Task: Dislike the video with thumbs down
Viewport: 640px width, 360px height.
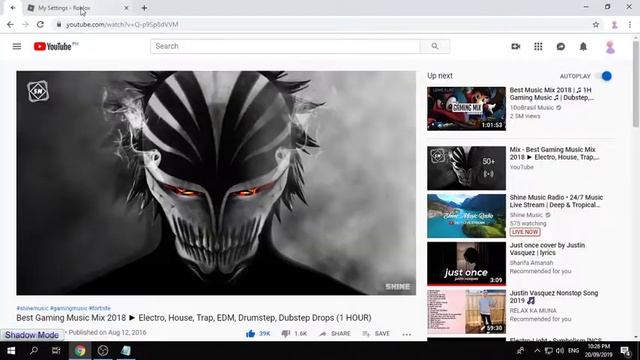Action: (286, 334)
